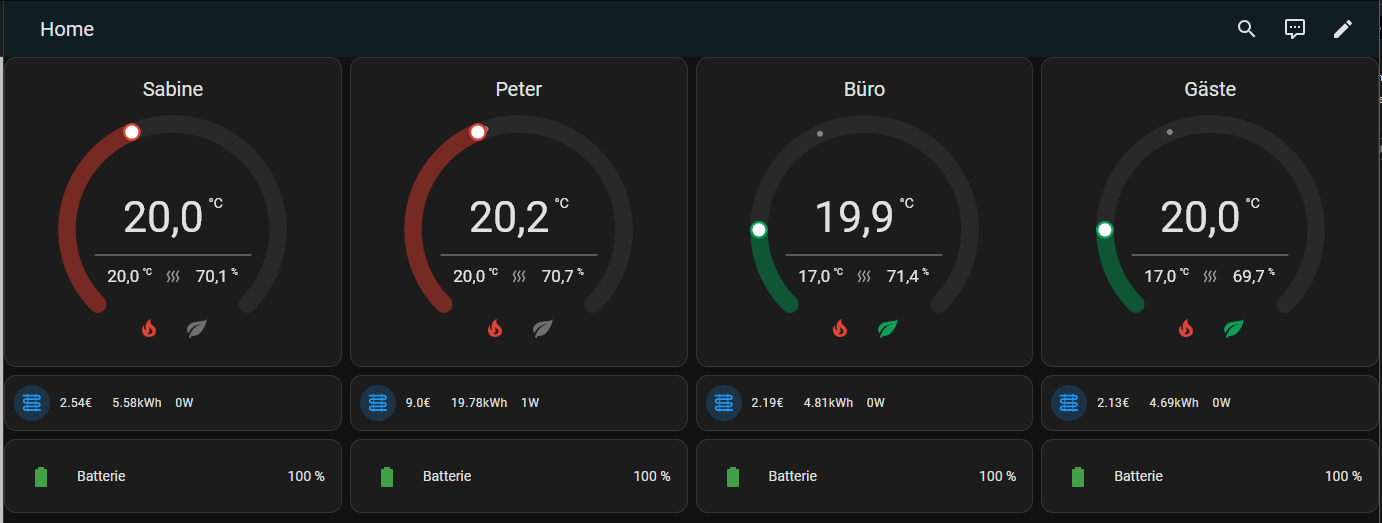The width and height of the screenshot is (1382, 523).
Task: Click the pencil edit dashboard icon
Action: click(1343, 29)
